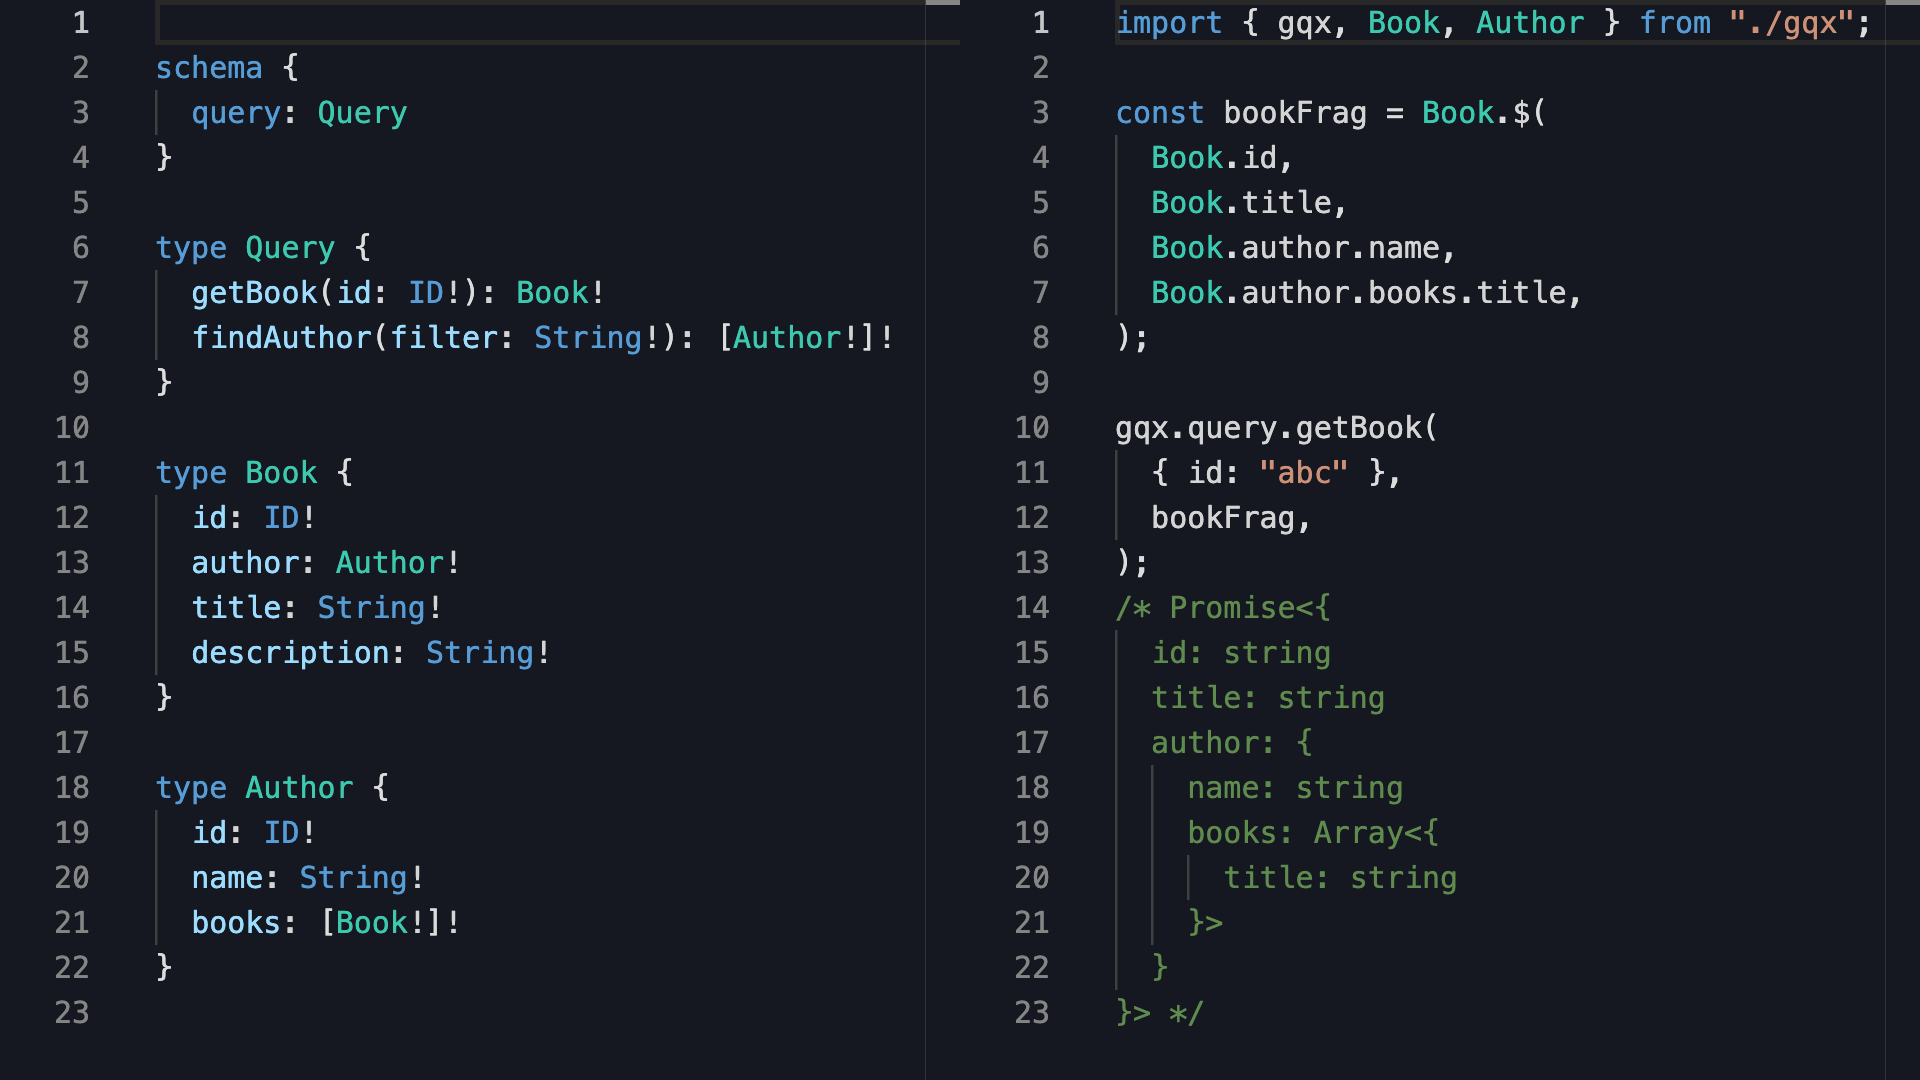Click the left editor's scrollbar thumb
The height and width of the screenshot is (1080, 1920).
942,3
